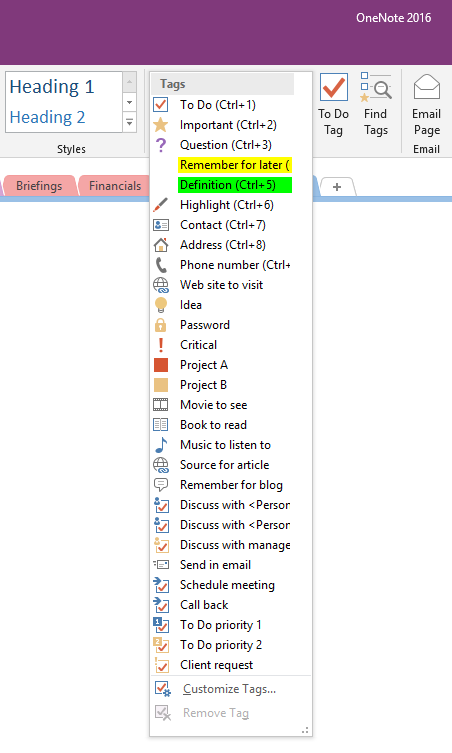
Task: Click the To Do Tag checkbox button
Action: pyautogui.click(x=333, y=87)
